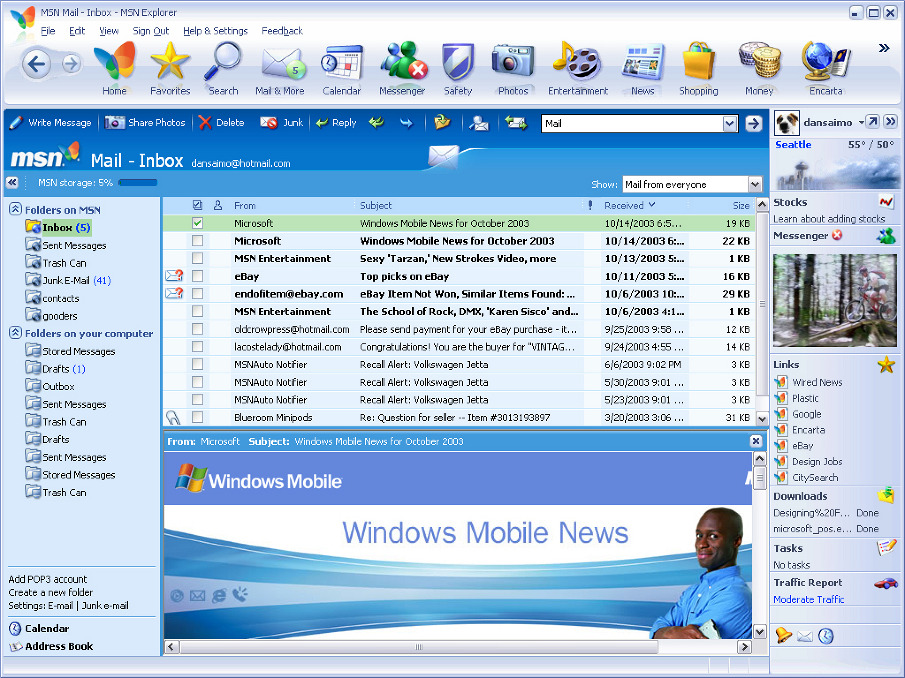This screenshot has width=905, height=678.
Task: Click the Photos camera icon
Action: pyautogui.click(x=512, y=65)
